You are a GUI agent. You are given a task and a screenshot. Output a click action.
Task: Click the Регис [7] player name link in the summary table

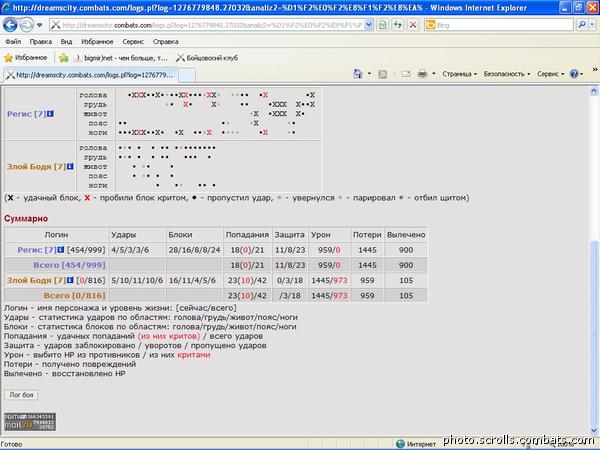point(32,249)
